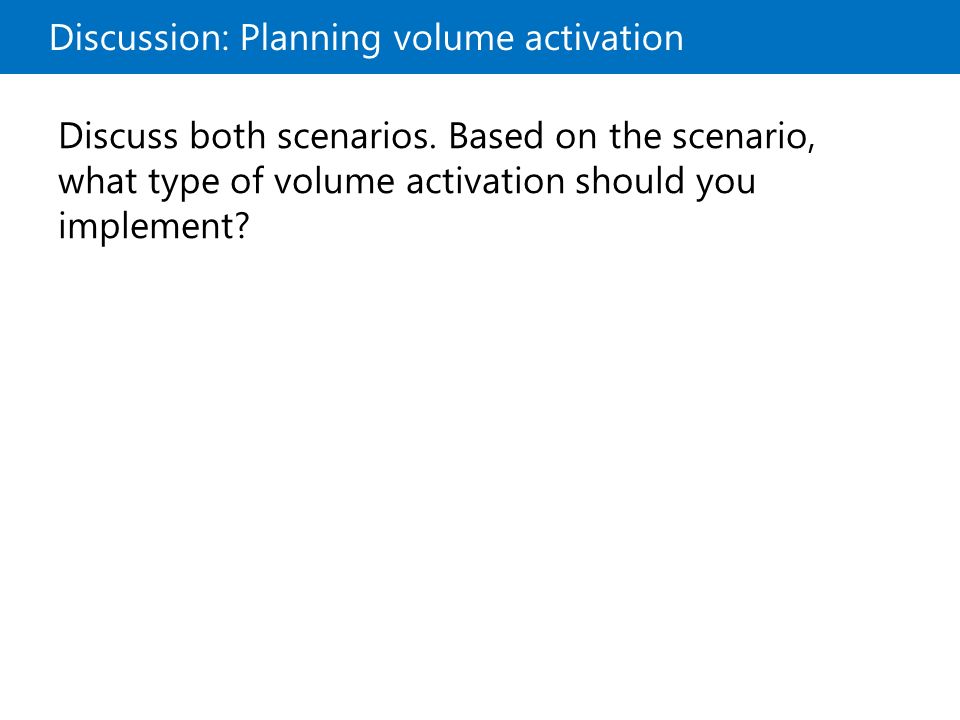
Task: Click the word 'Based' in the first line
Action: coord(496,135)
